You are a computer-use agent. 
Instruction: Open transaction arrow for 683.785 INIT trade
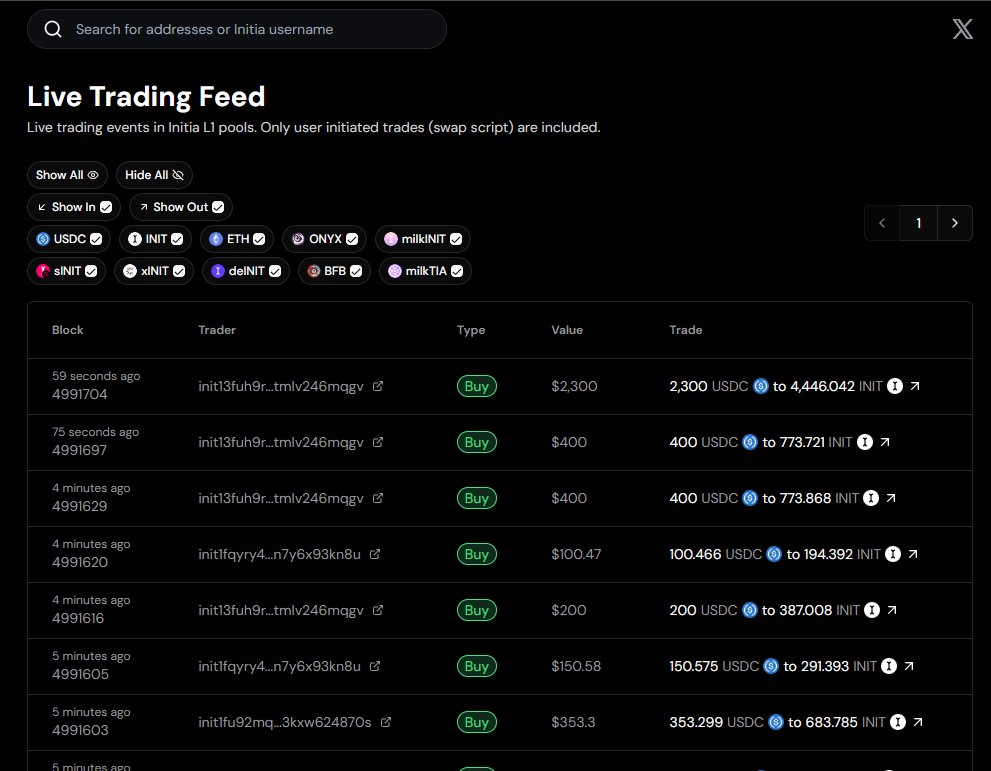point(918,722)
